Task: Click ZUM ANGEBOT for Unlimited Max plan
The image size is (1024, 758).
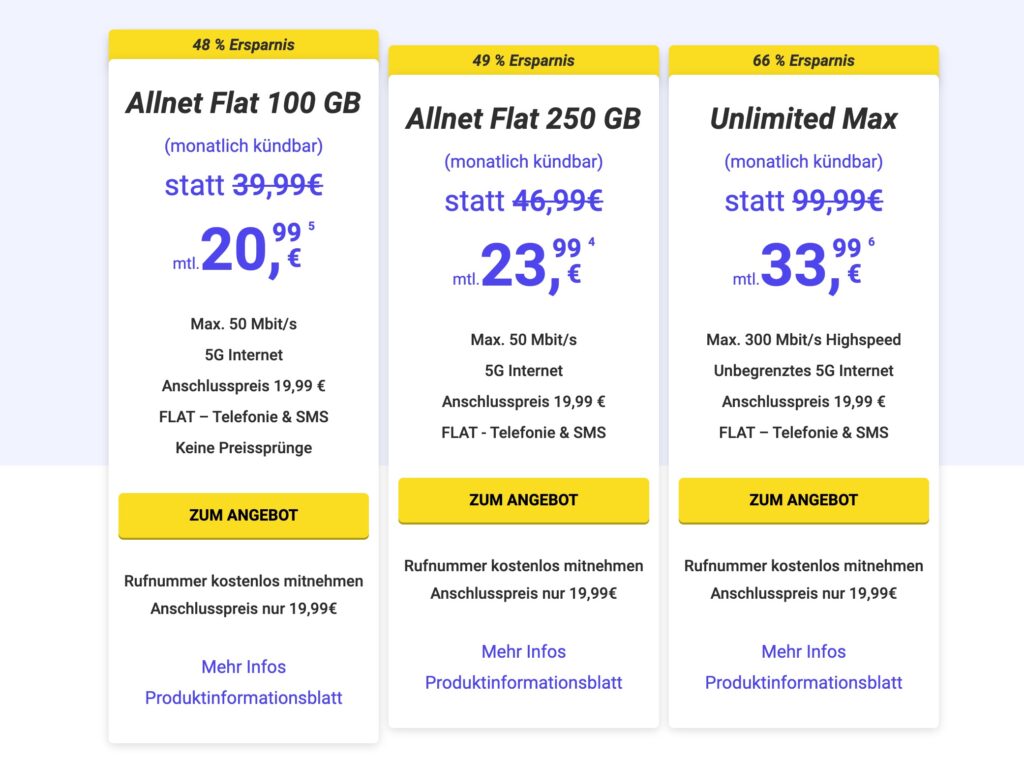Action: pyautogui.click(x=803, y=500)
